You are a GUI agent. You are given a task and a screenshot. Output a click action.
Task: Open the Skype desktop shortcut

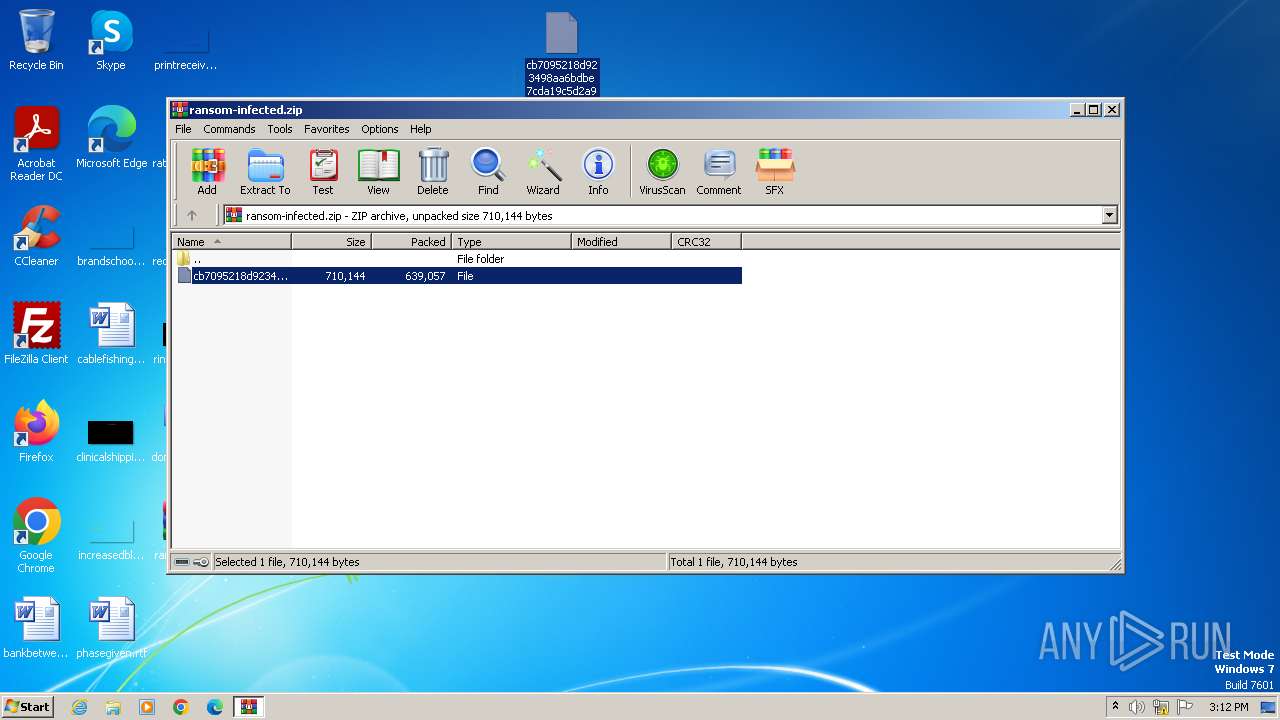(111, 40)
